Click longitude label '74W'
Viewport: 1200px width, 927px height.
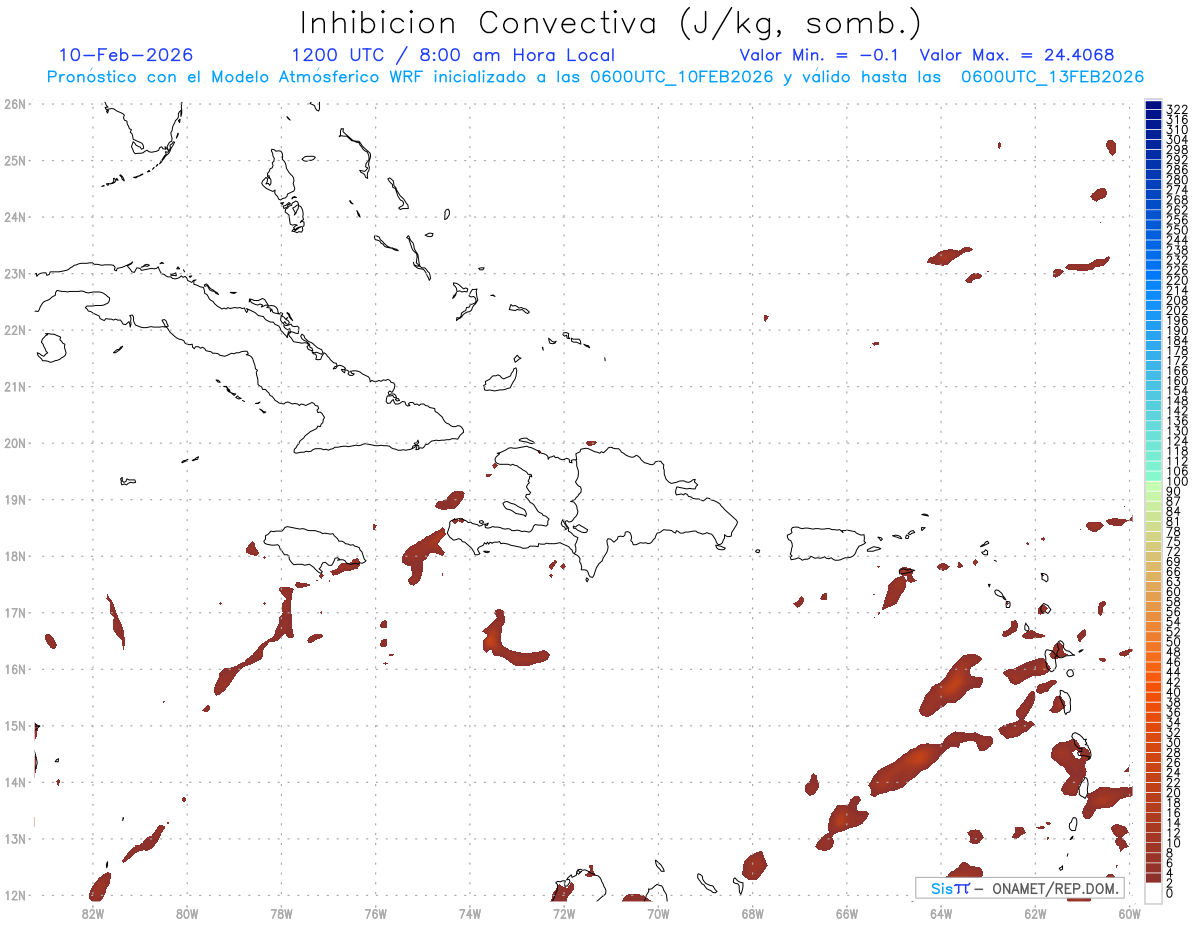470,913
